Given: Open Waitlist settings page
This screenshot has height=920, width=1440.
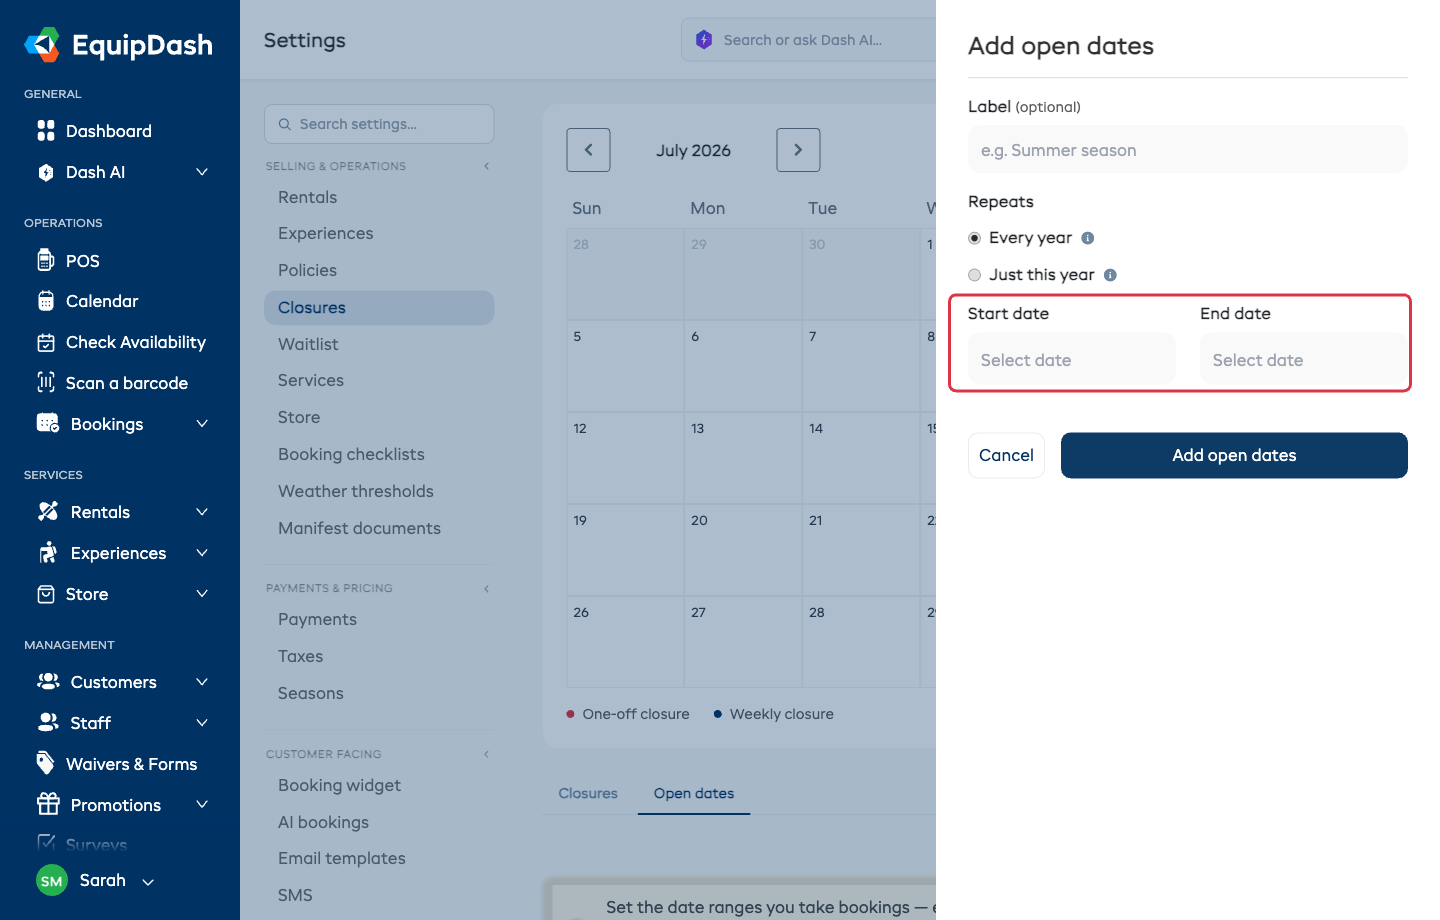Looking at the screenshot, I should (308, 344).
